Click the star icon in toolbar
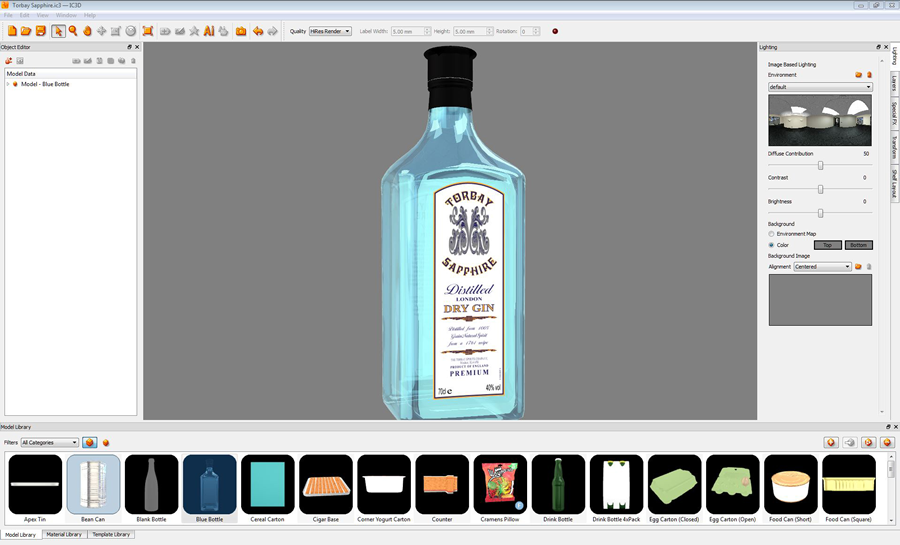 [x=195, y=31]
